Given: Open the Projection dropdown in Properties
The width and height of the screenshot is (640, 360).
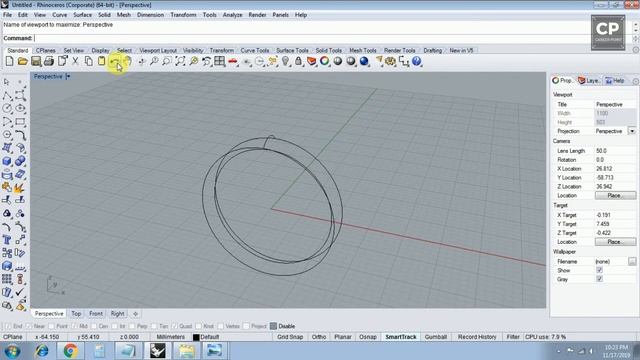Looking at the screenshot, I should pos(632,131).
